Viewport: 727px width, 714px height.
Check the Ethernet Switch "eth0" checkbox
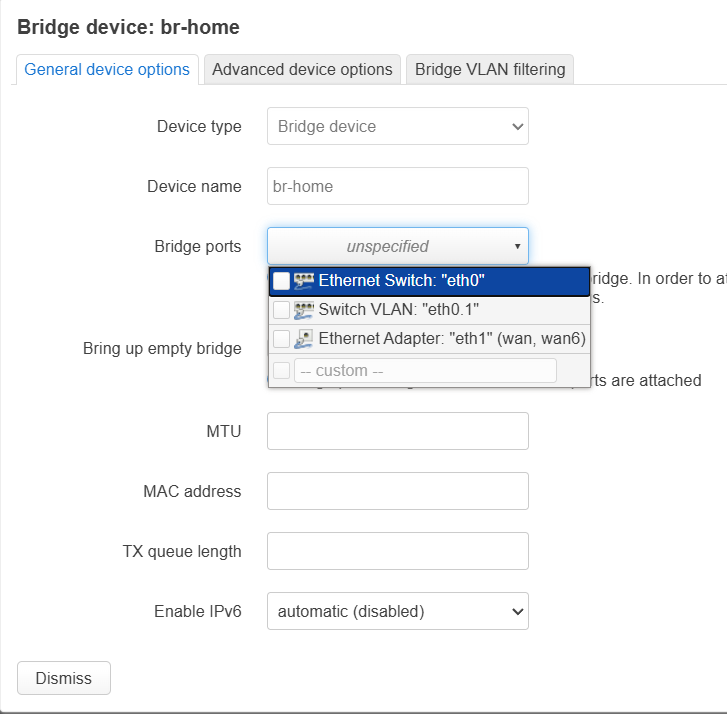click(281, 281)
